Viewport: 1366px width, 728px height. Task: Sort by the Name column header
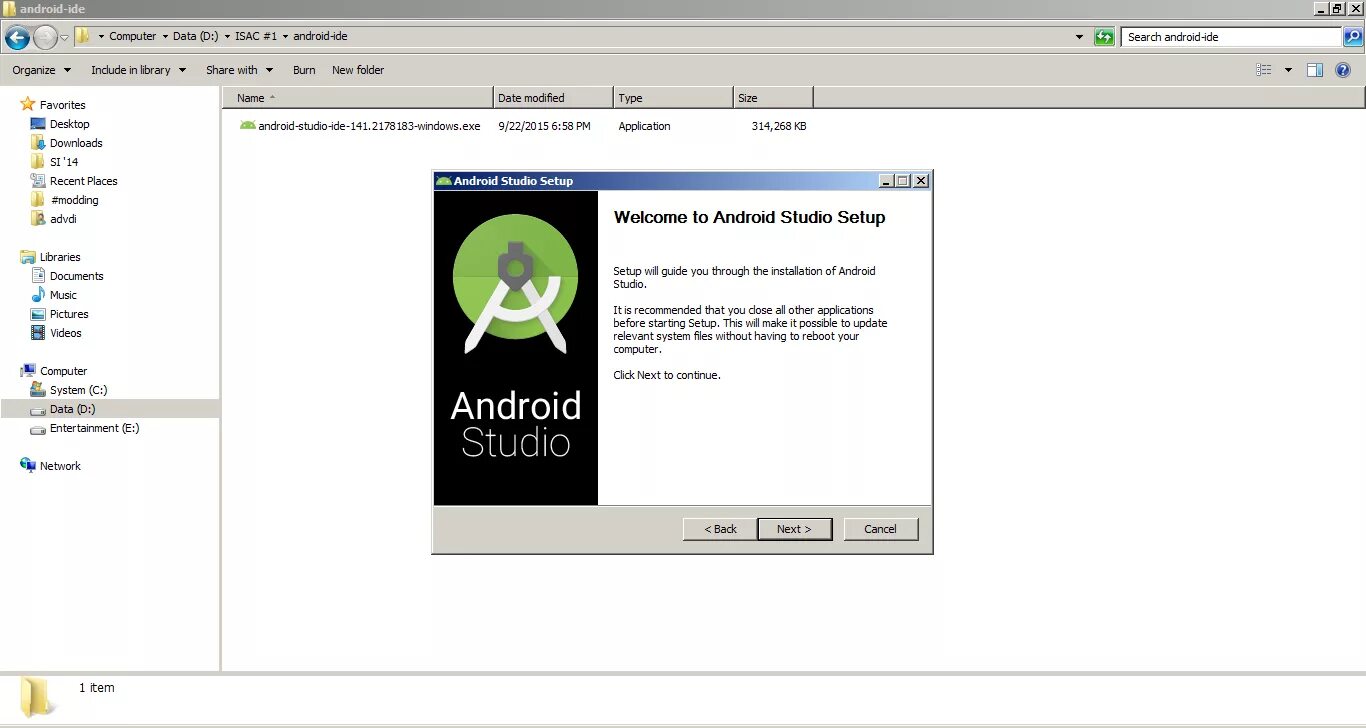358,98
